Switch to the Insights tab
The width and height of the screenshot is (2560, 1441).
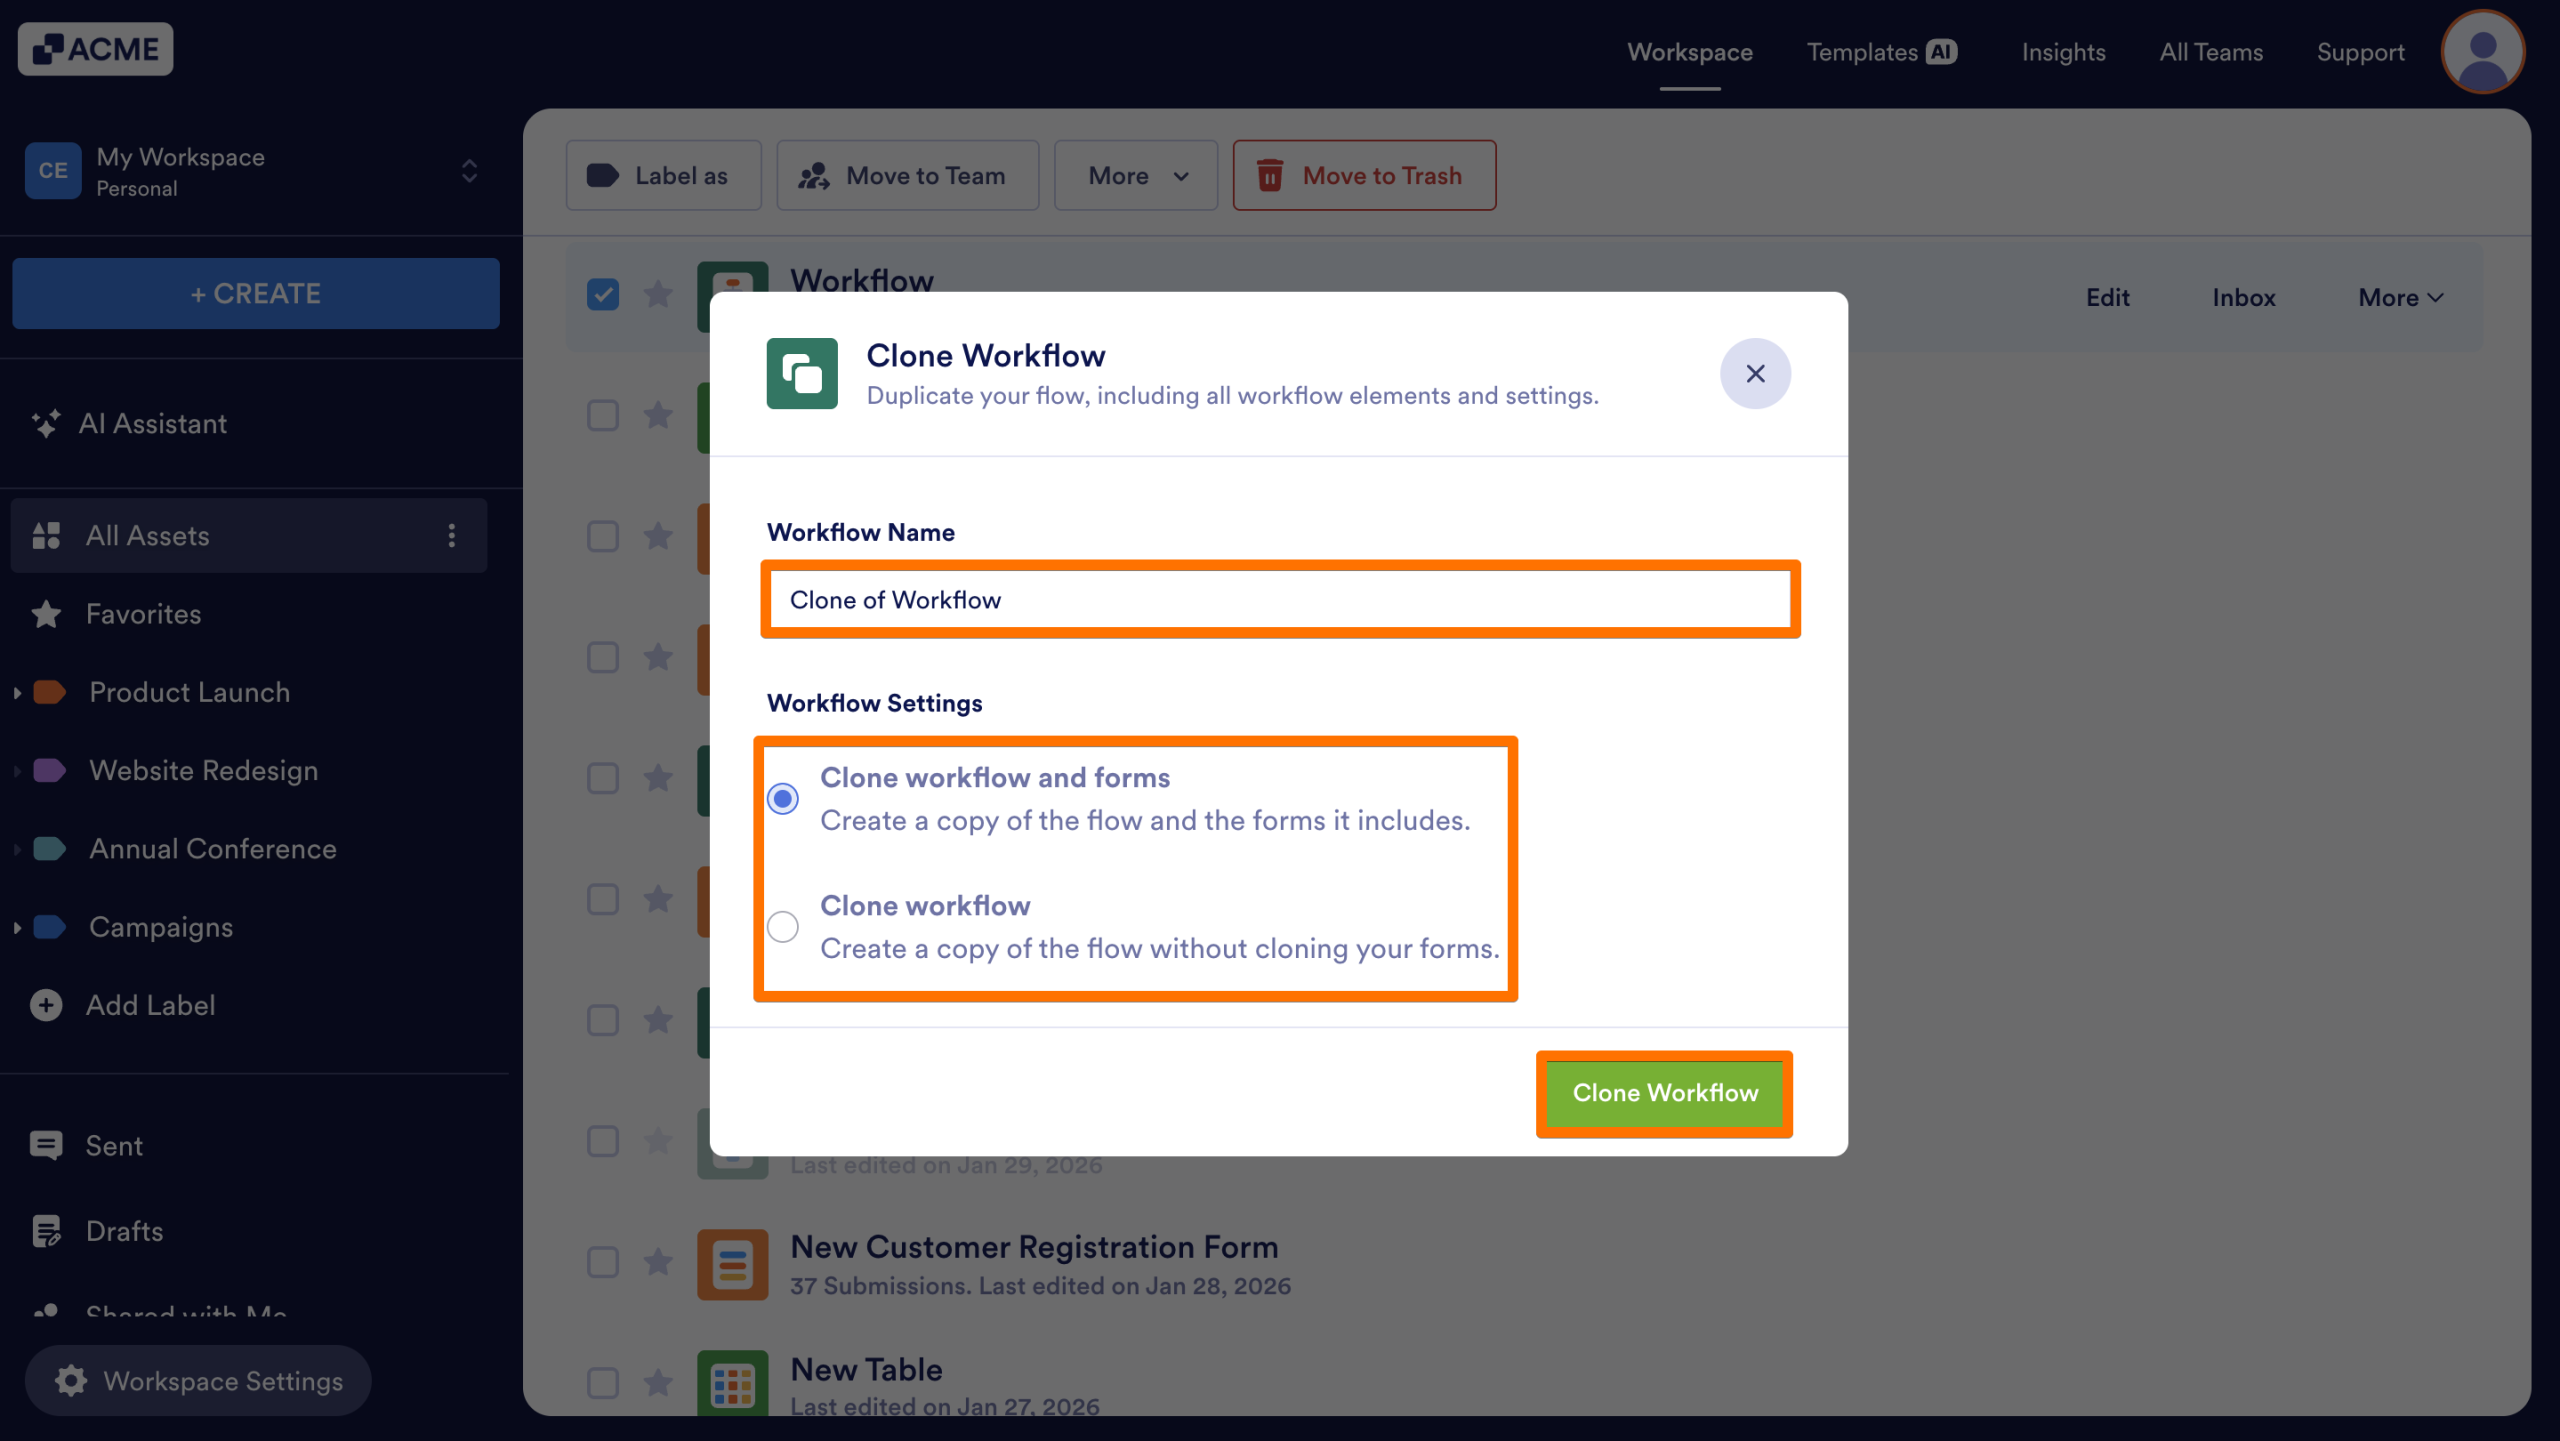tap(2063, 51)
